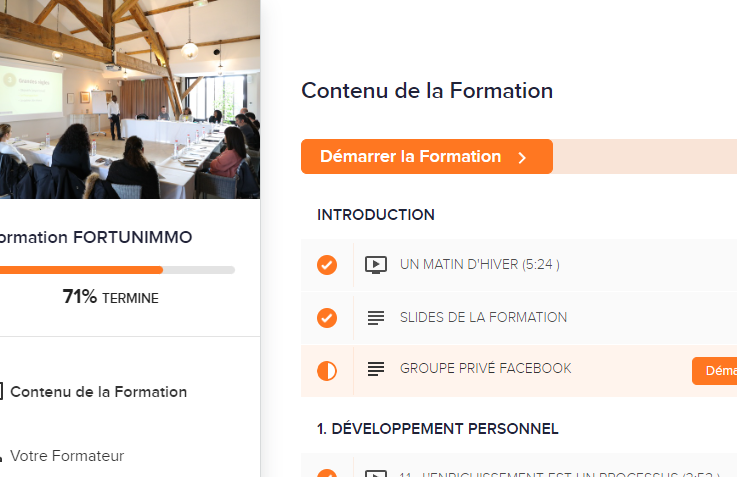Click the icon left of Contenu de la Formation sidebar
Screen dimensions: 737x477
click(x=1, y=391)
